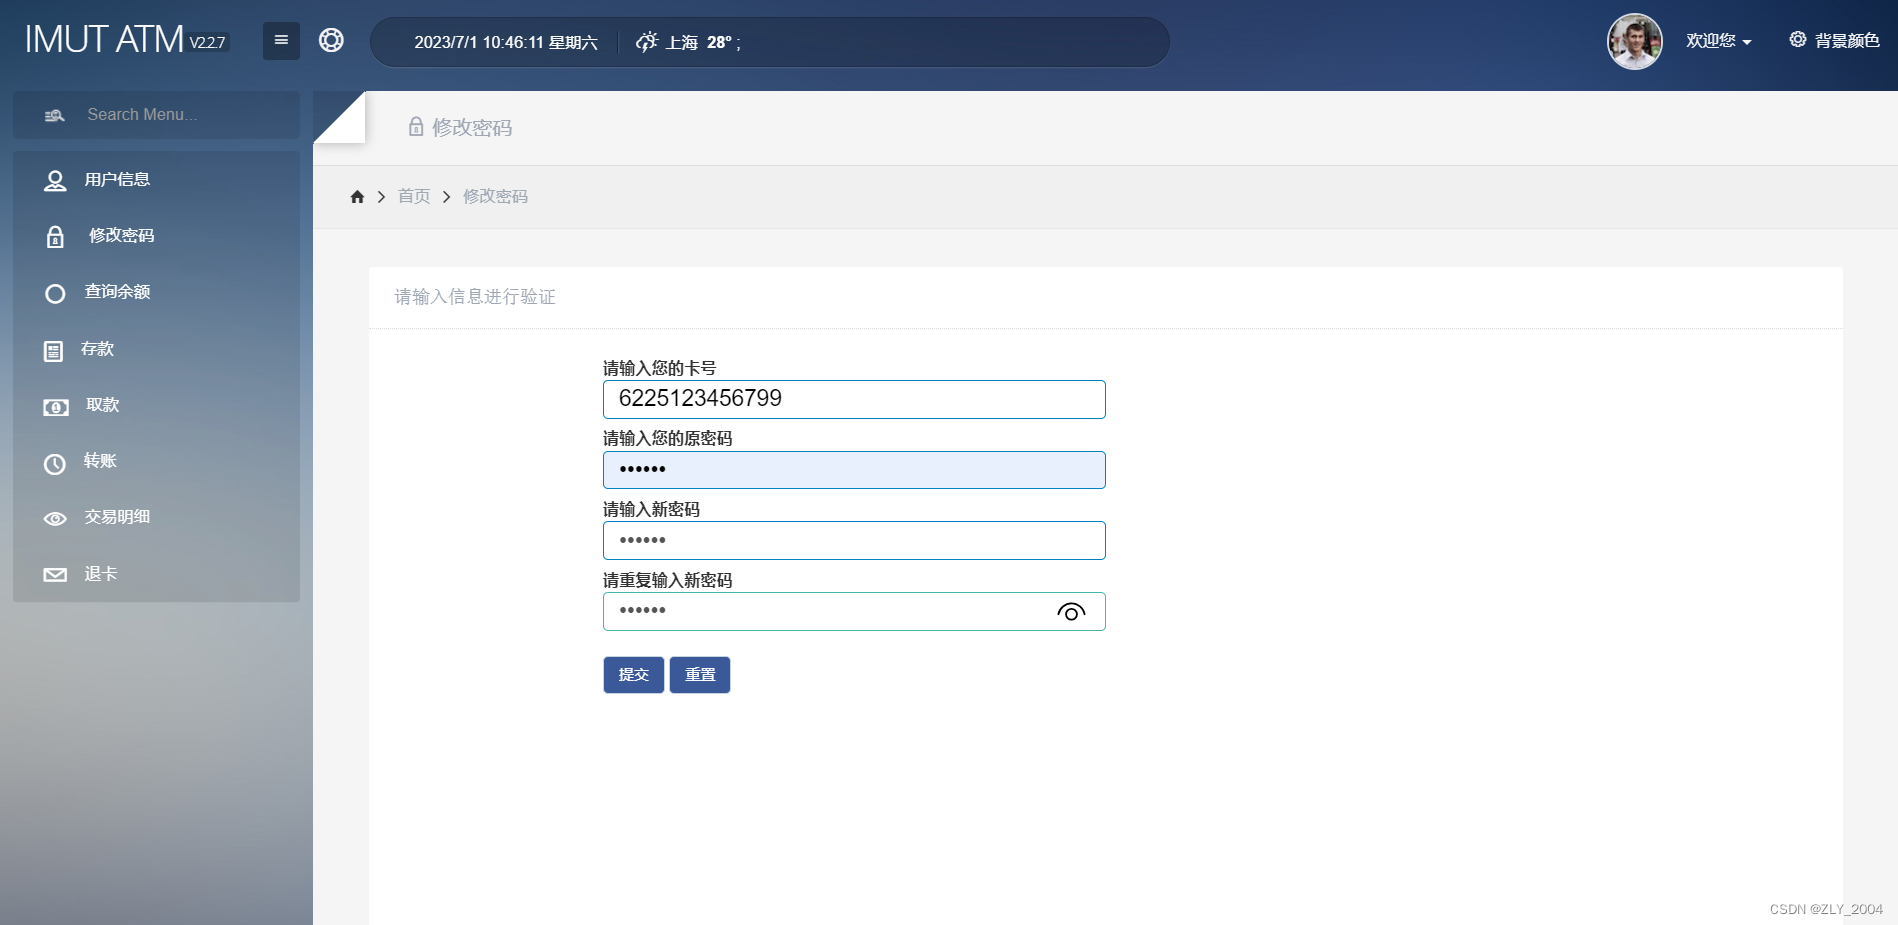Click the 修改密码 lock icon in sidebar
The image size is (1898, 925).
[x=55, y=236]
